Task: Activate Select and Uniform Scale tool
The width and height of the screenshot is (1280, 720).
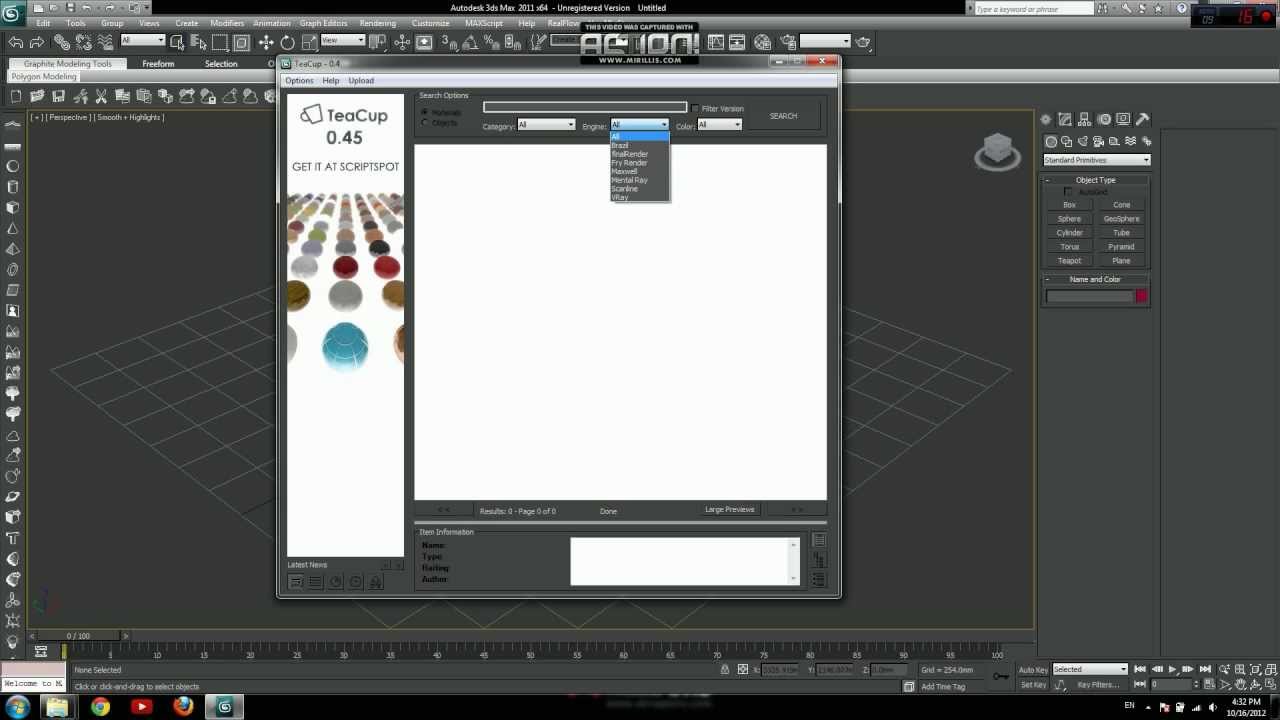Action: (x=309, y=42)
